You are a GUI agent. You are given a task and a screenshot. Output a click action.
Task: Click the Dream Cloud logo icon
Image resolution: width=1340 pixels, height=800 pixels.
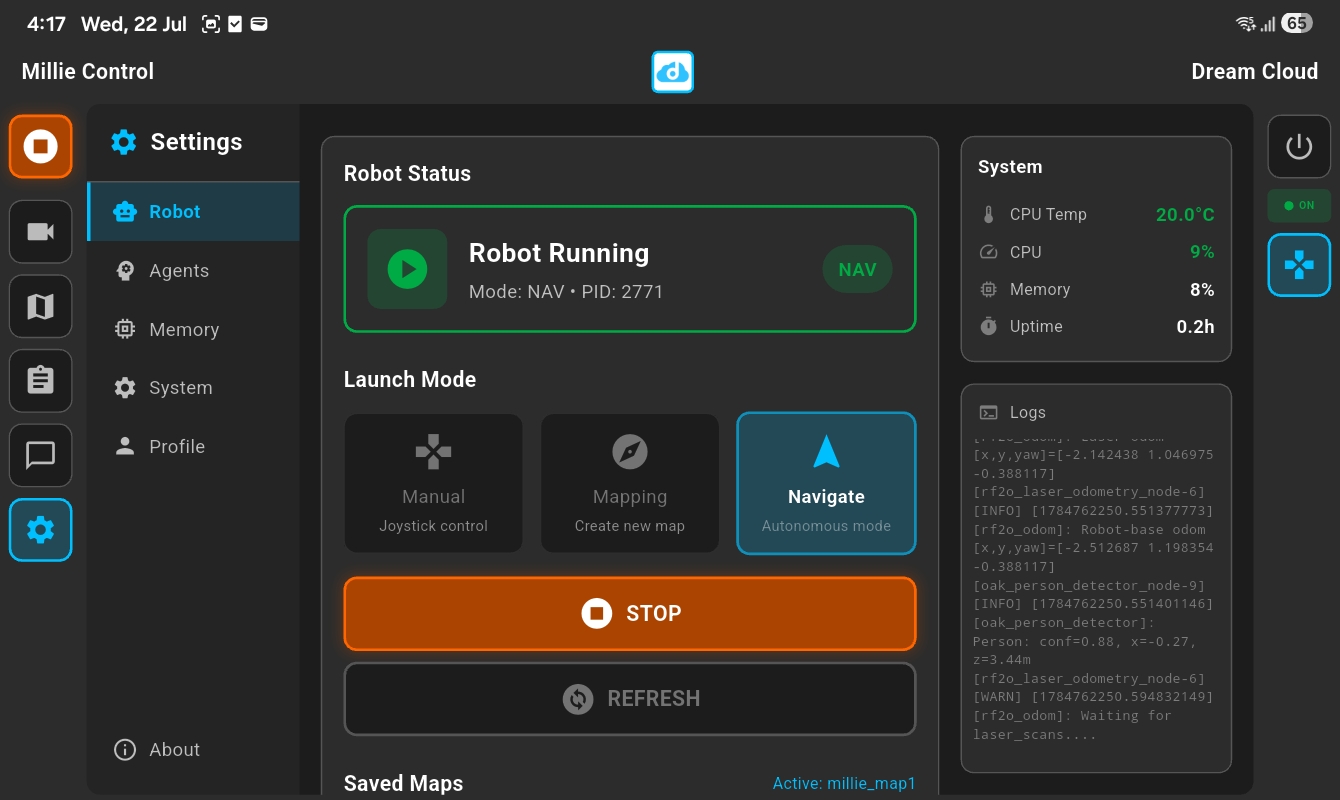point(673,72)
